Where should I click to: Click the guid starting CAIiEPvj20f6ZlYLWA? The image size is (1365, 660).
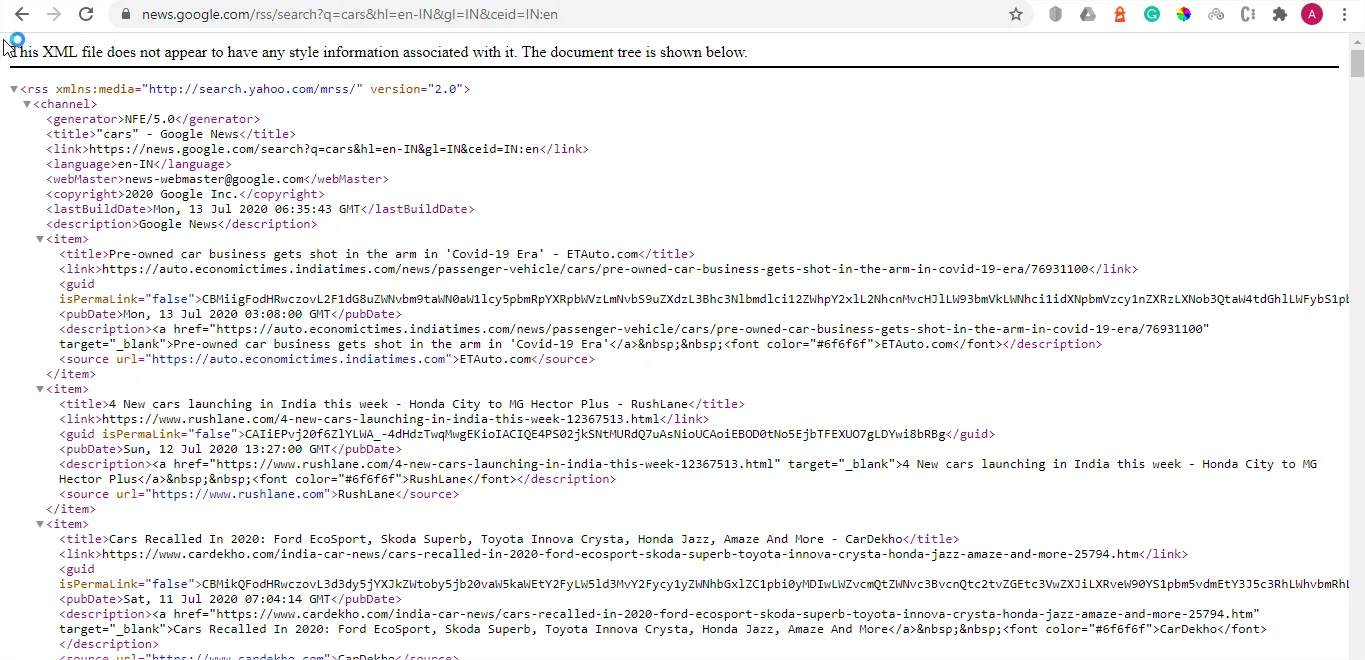coord(527,434)
